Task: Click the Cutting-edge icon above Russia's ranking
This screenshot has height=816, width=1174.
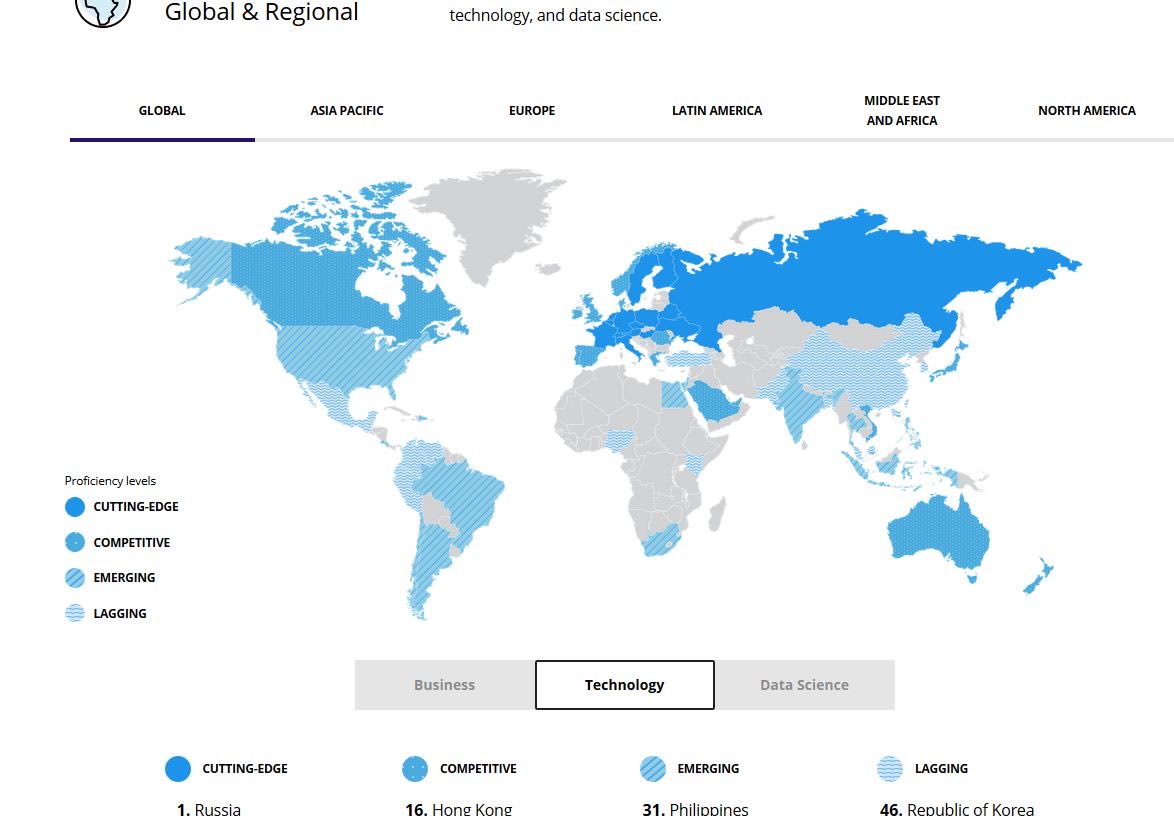Action: pyautogui.click(x=177, y=768)
